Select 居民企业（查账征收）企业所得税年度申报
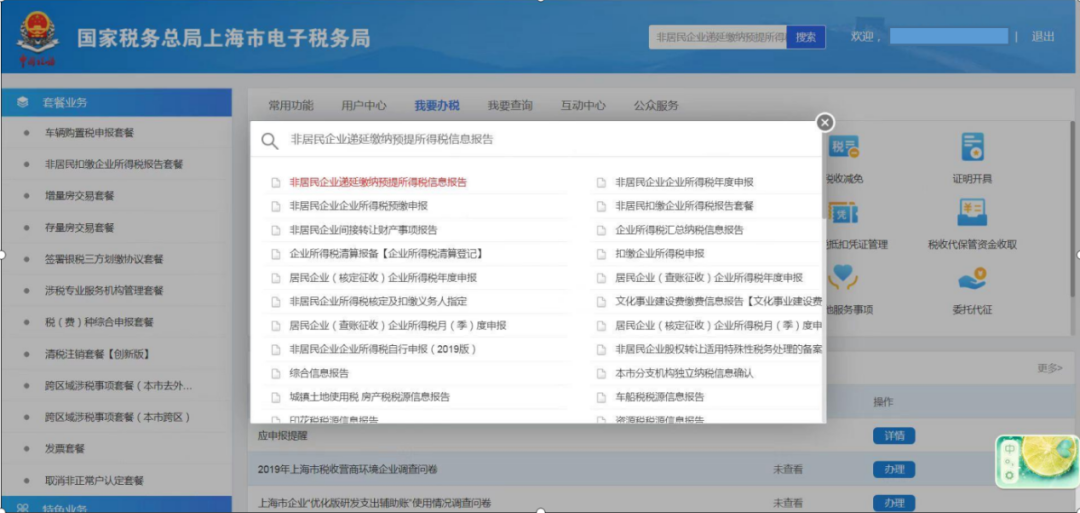Screen dimensions: 1080x513 (x=709, y=278)
